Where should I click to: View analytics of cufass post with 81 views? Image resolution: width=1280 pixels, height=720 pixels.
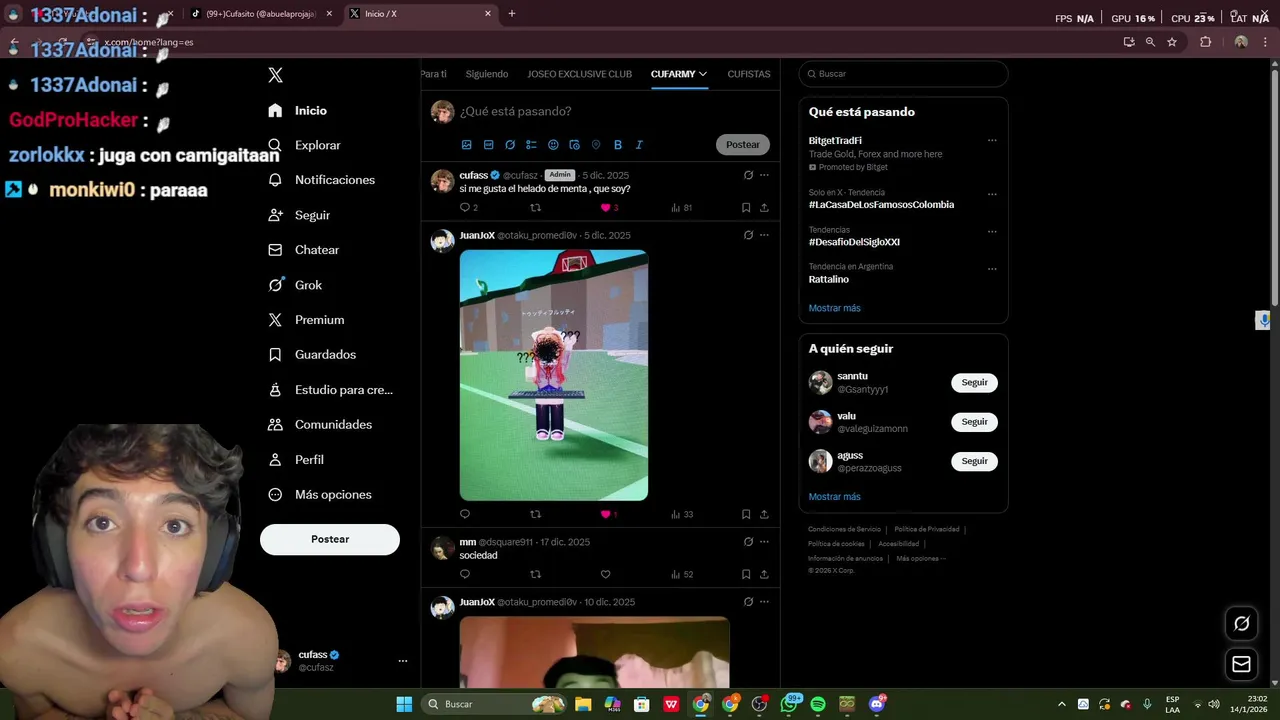coord(681,208)
